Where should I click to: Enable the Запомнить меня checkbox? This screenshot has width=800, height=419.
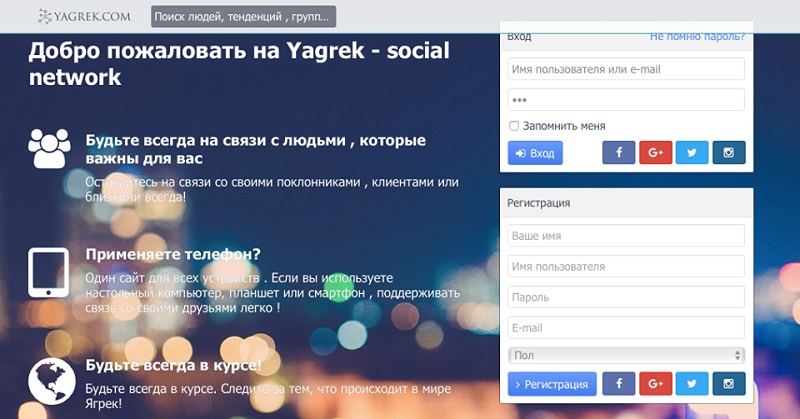514,126
